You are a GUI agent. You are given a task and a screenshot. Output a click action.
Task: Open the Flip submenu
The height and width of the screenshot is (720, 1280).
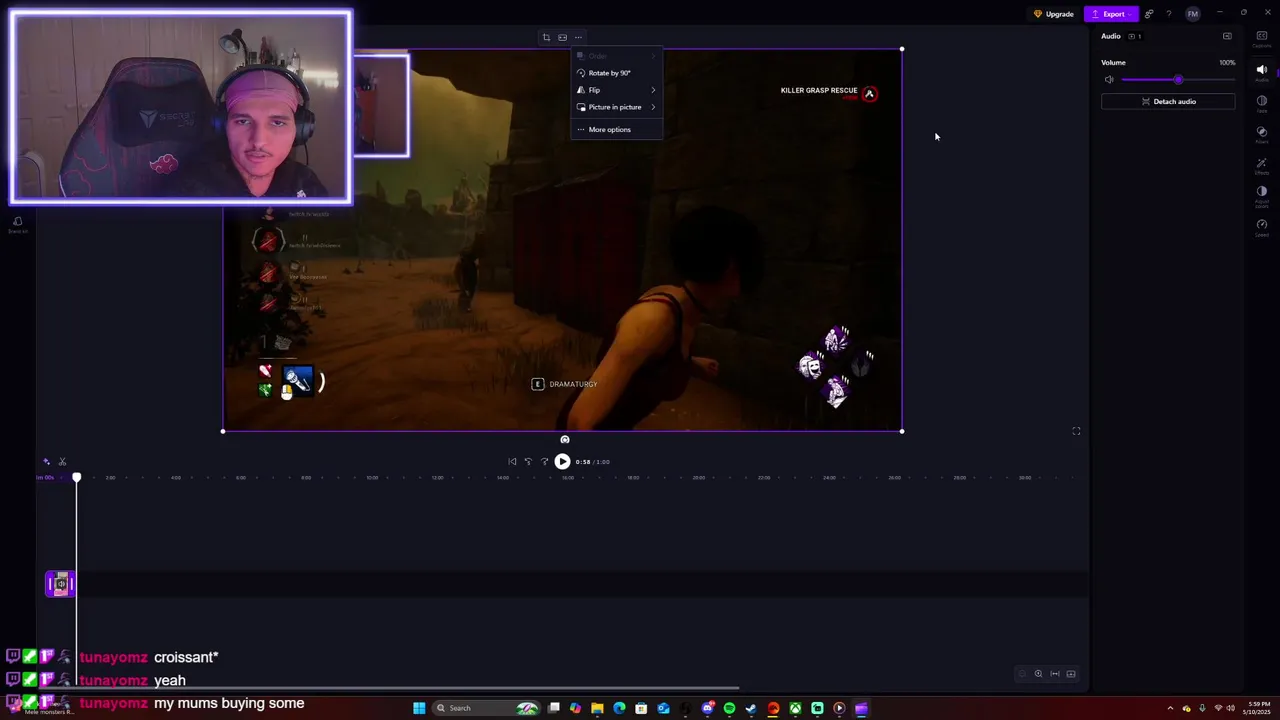[616, 90]
